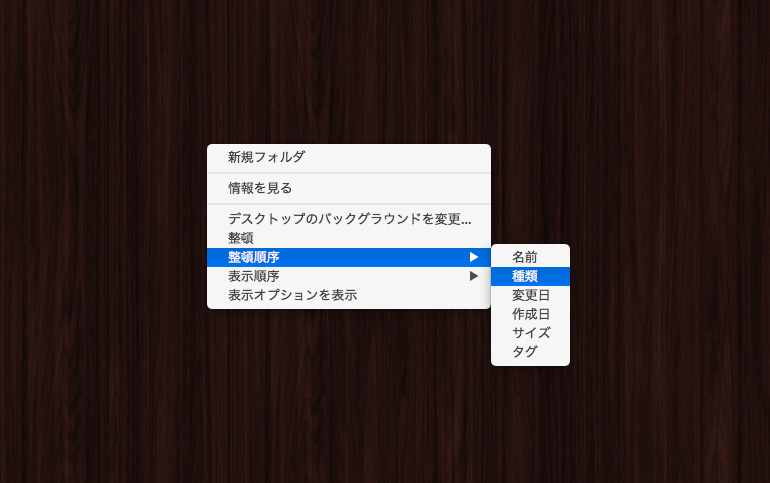Viewport: 770px width, 483px height.
Task: Expand the arrow next to 整頓順序
Action: [x=474, y=257]
